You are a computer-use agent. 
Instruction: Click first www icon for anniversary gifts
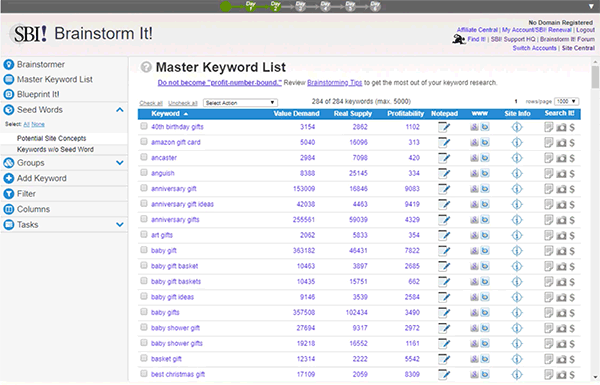[474, 220]
